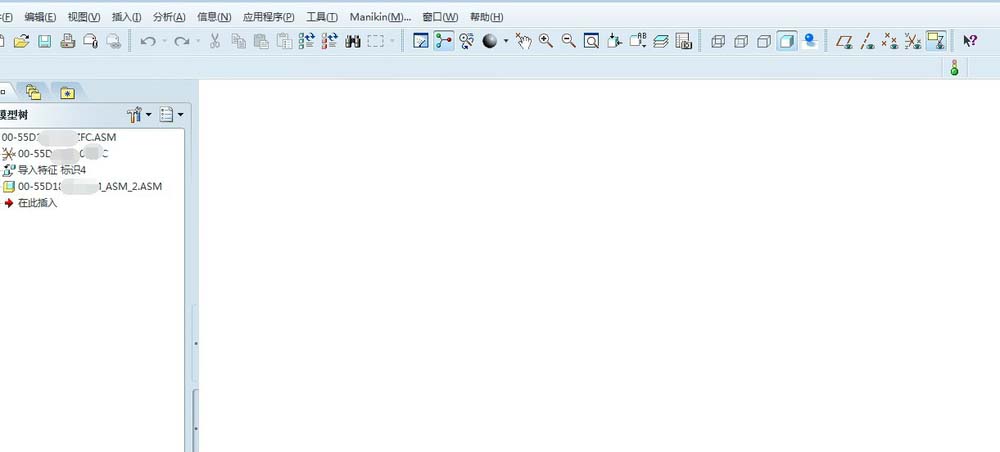Click the Refit to screen icon
1000x452 pixels.
click(x=591, y=41)
